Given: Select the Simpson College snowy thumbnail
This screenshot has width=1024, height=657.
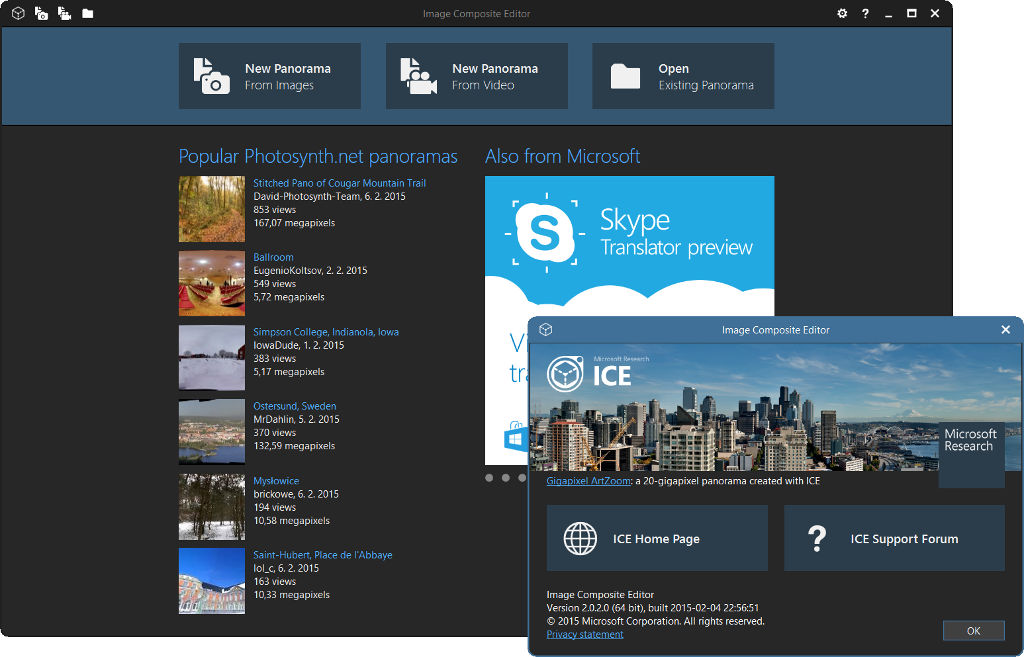Looking at the screenshot, I should (x=212, y=358).
